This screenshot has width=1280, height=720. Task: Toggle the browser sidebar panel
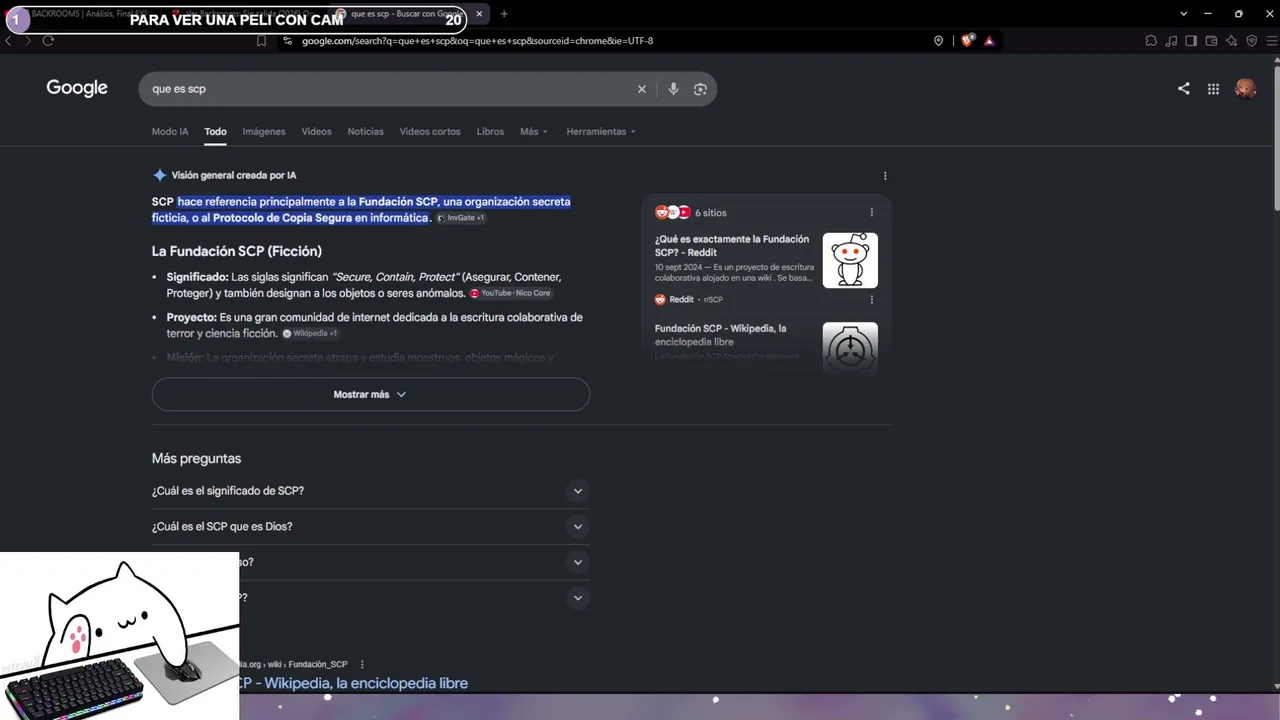tap(1191, 41)
